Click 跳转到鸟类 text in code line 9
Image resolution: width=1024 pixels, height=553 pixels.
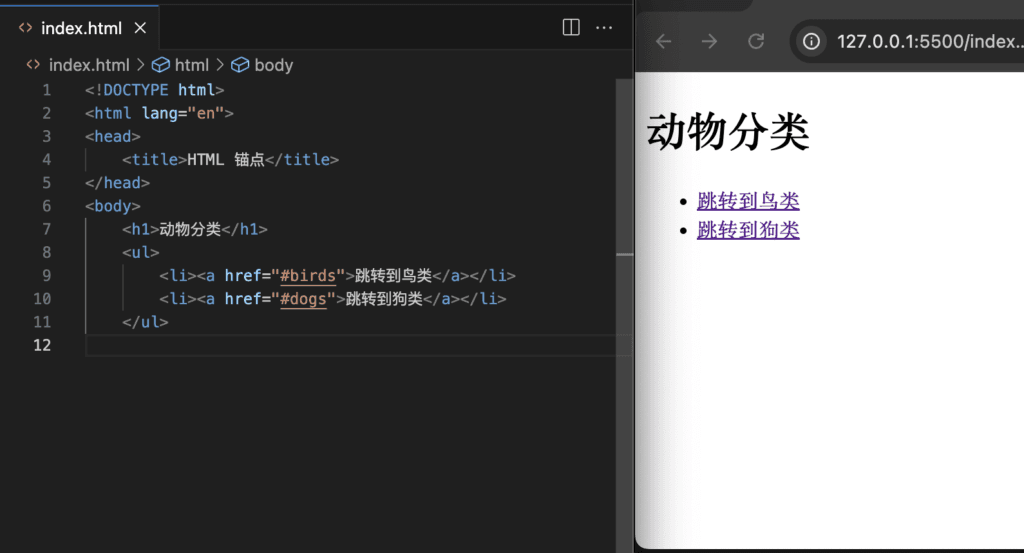point(393,276)
